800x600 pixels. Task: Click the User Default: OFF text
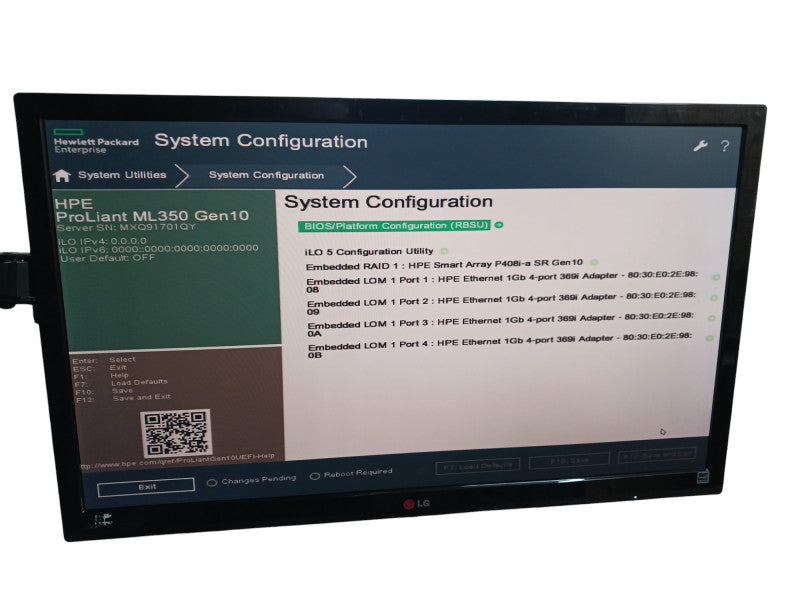108,258
